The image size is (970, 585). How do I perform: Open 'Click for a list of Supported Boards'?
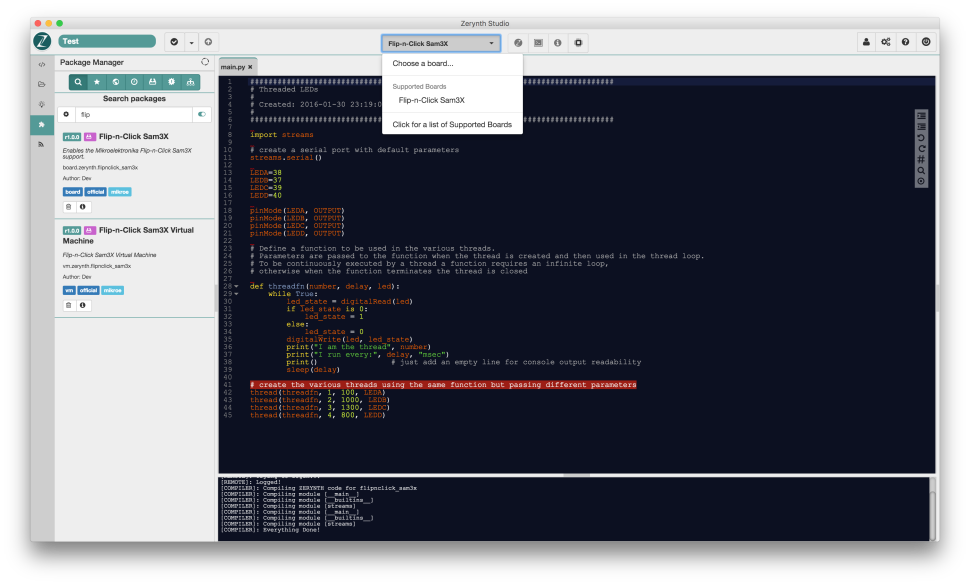452,124
